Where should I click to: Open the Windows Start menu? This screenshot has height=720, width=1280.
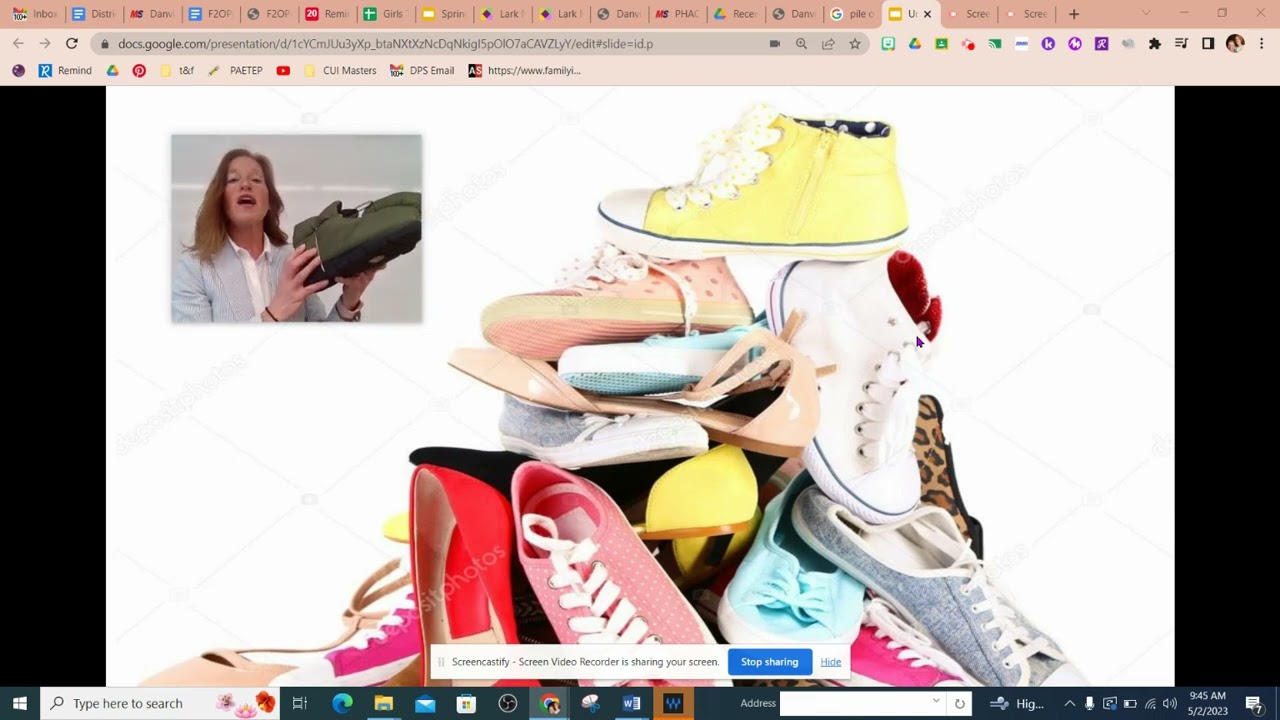pos(20,703)
